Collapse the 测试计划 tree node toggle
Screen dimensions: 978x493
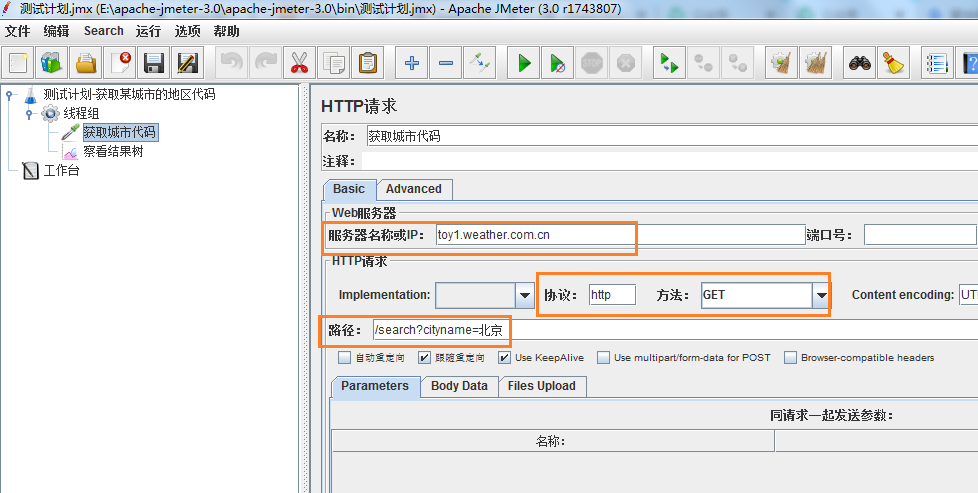click(9, 95)
